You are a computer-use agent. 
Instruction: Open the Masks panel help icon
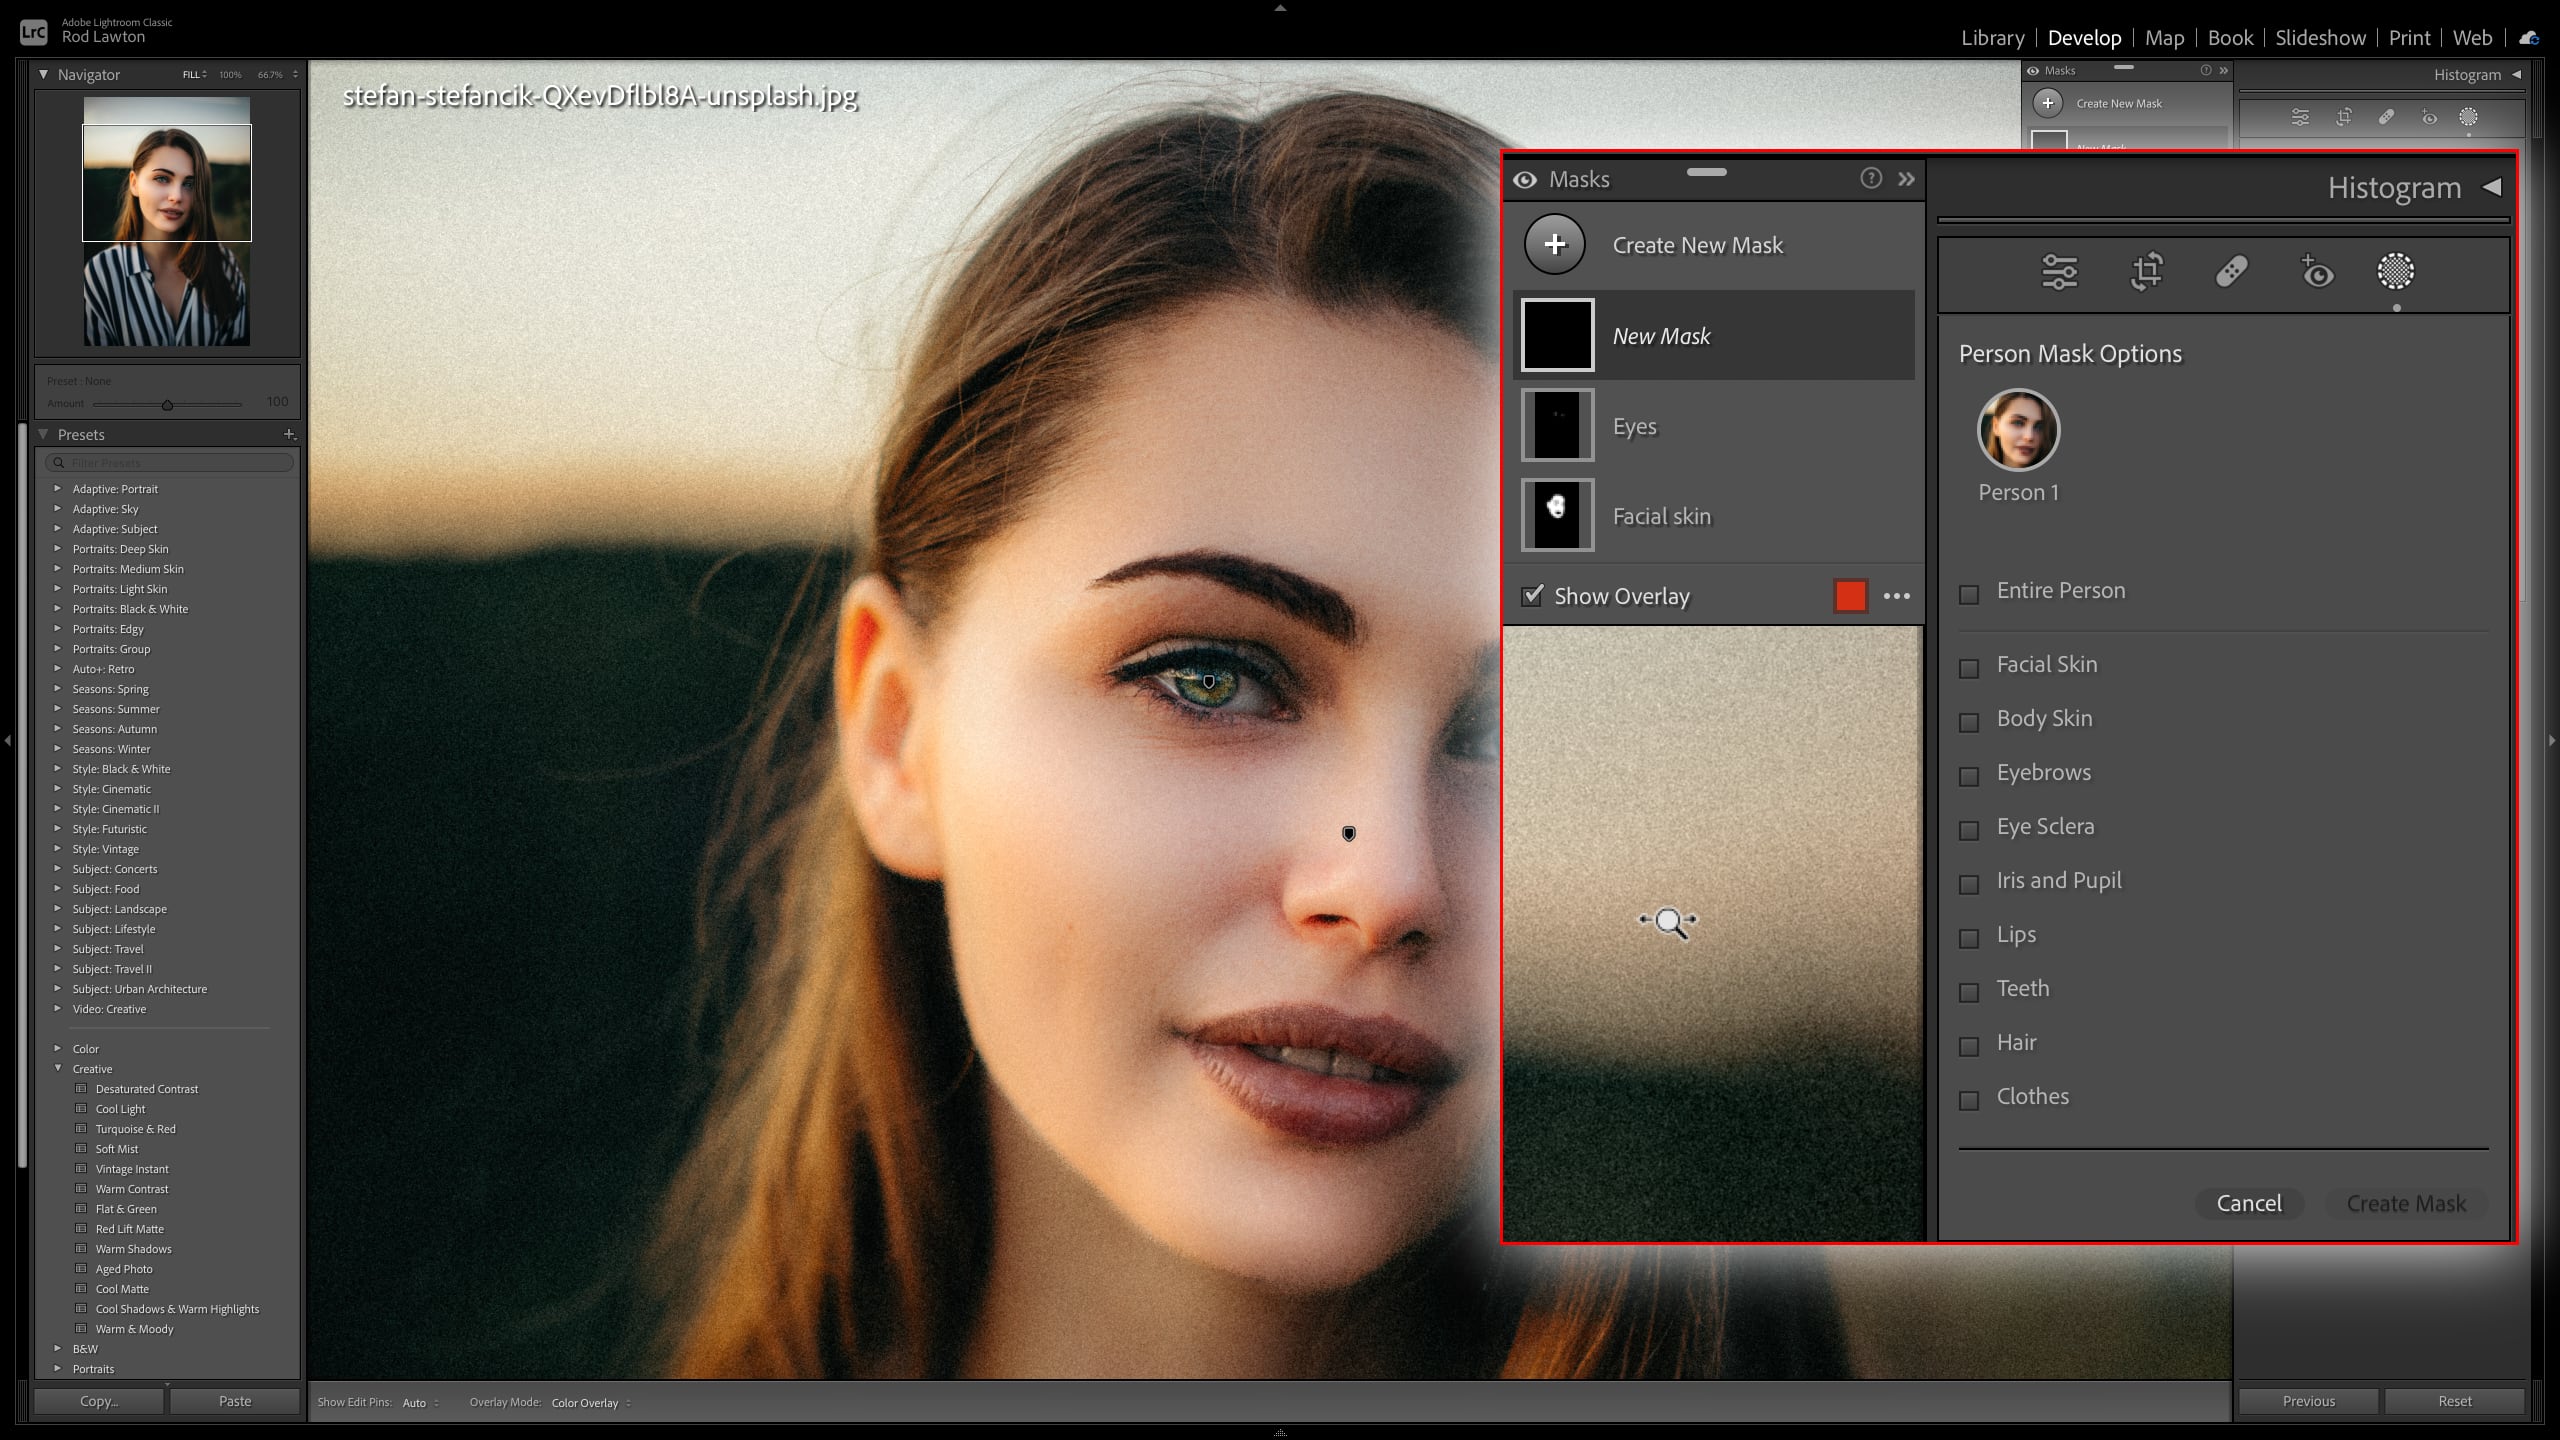click(1870, 179)
